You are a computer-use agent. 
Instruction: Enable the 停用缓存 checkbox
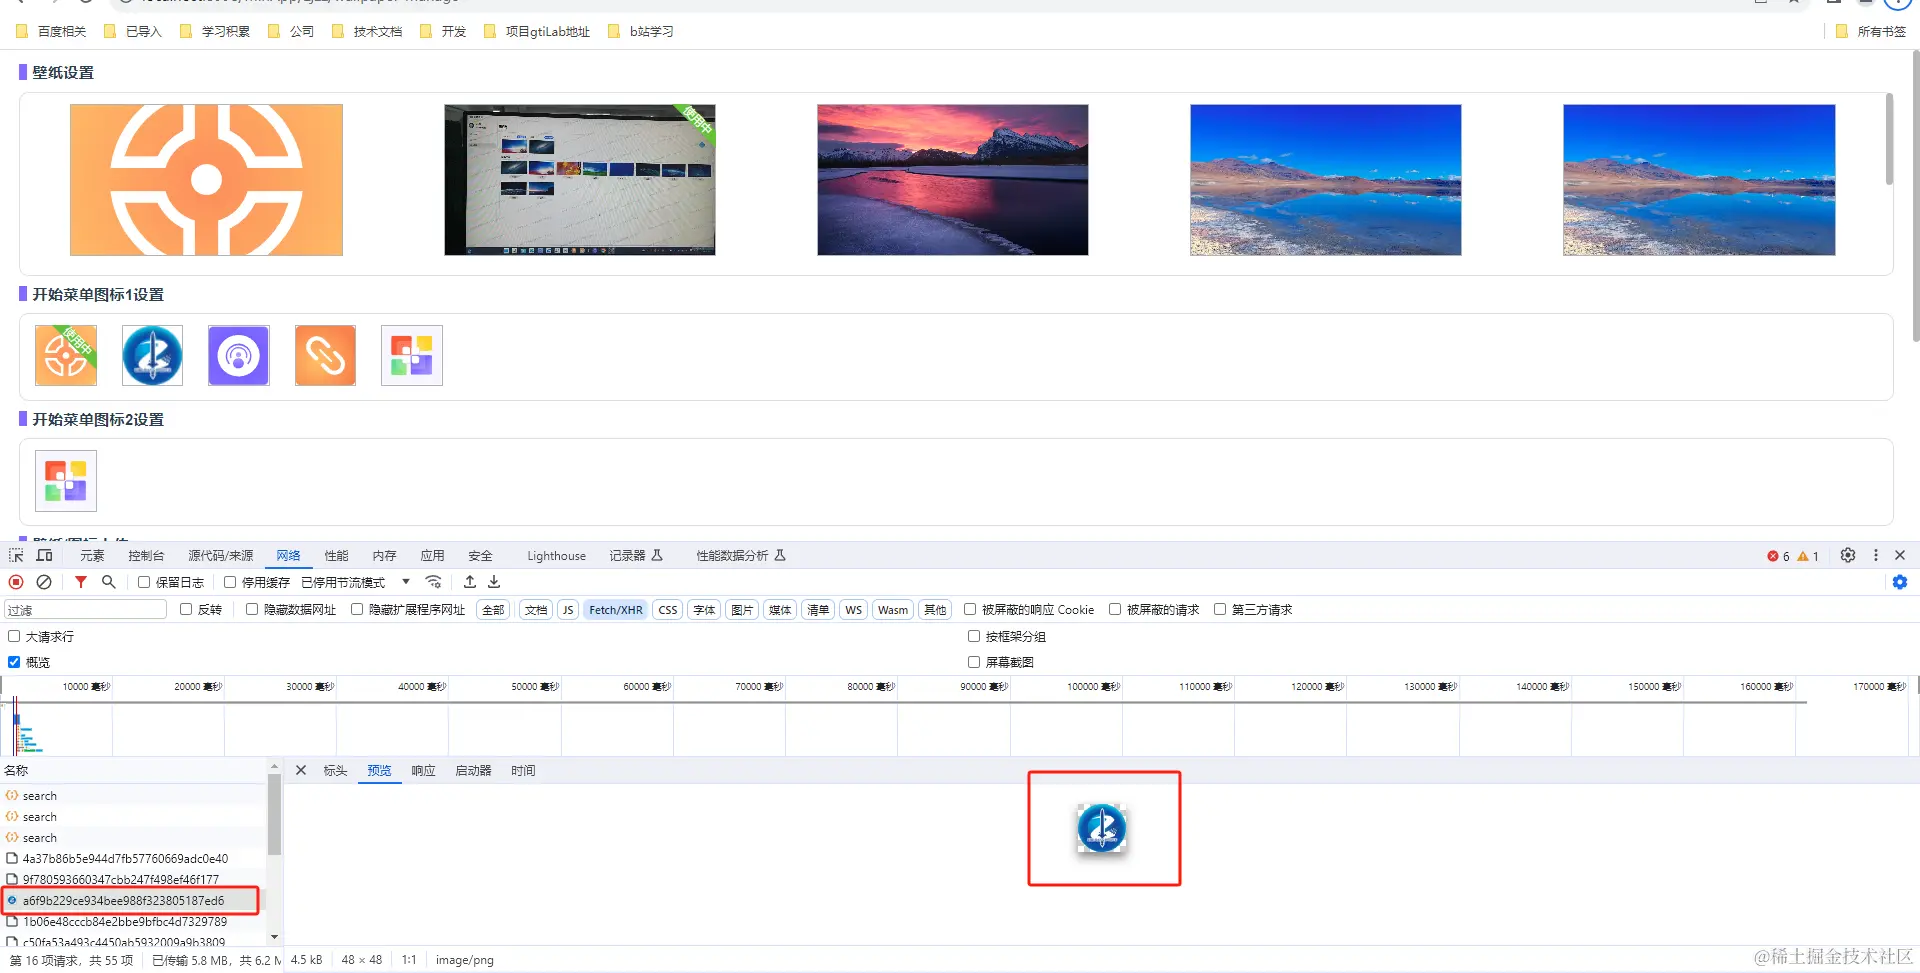230,582
